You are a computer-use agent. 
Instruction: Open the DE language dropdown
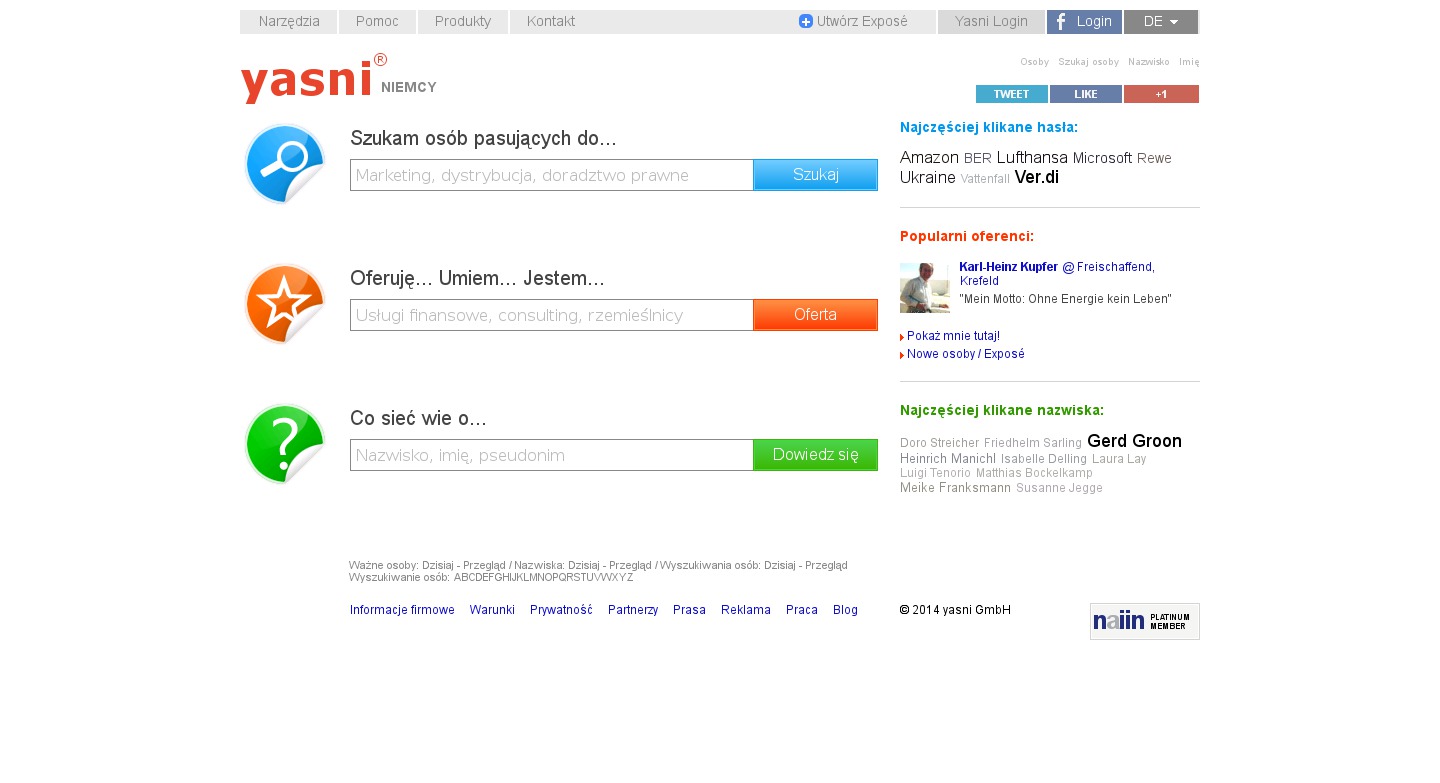(1161, 22)
